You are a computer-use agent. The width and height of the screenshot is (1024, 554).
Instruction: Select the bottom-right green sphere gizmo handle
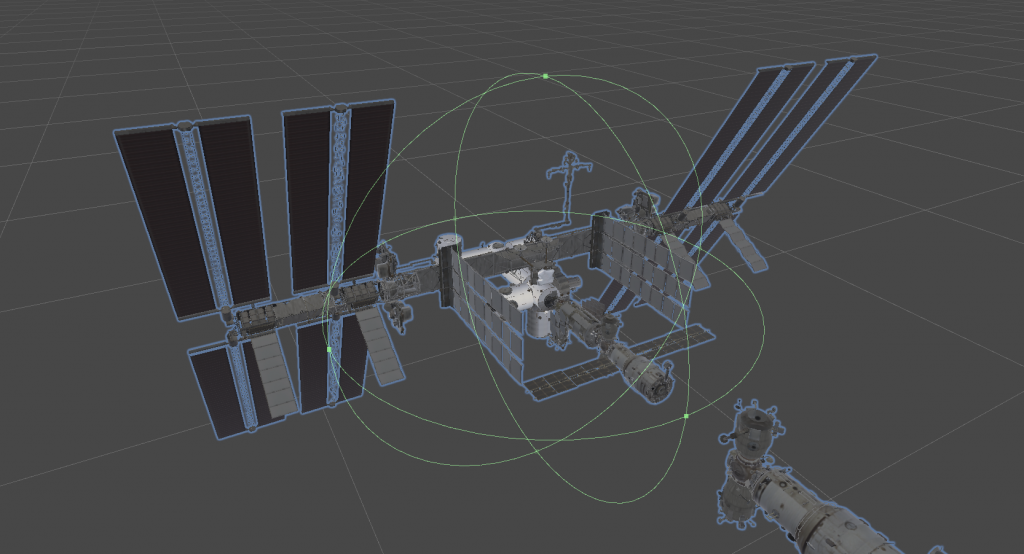686,415
